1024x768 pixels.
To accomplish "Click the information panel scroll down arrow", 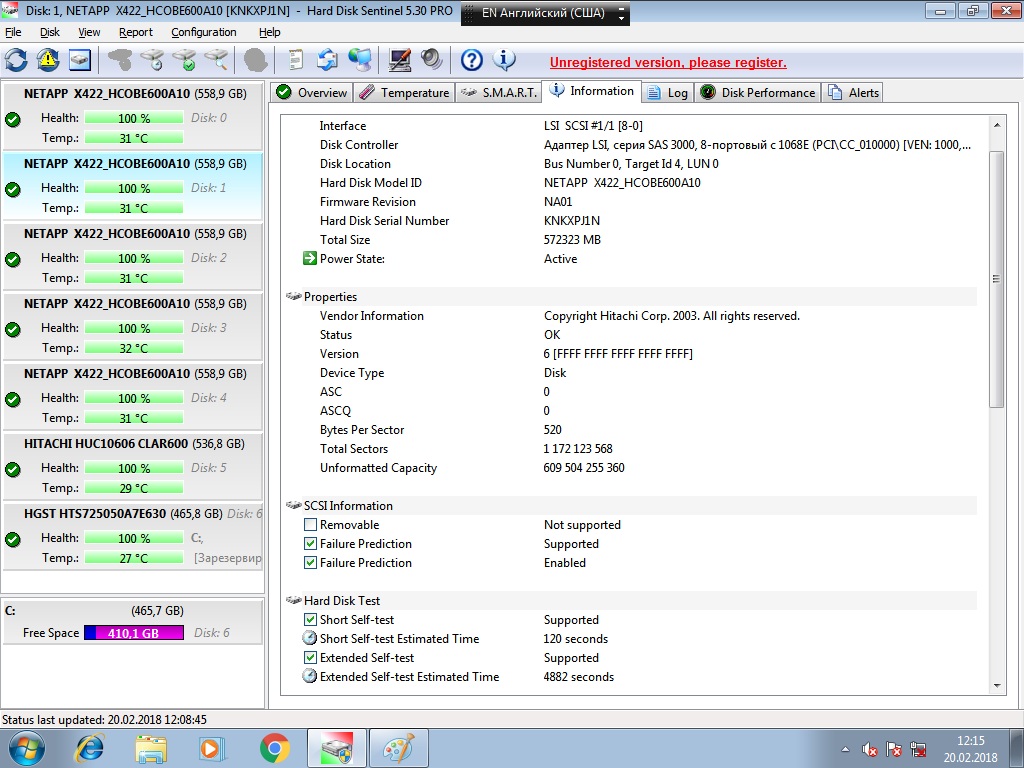I will pos(997,686).
